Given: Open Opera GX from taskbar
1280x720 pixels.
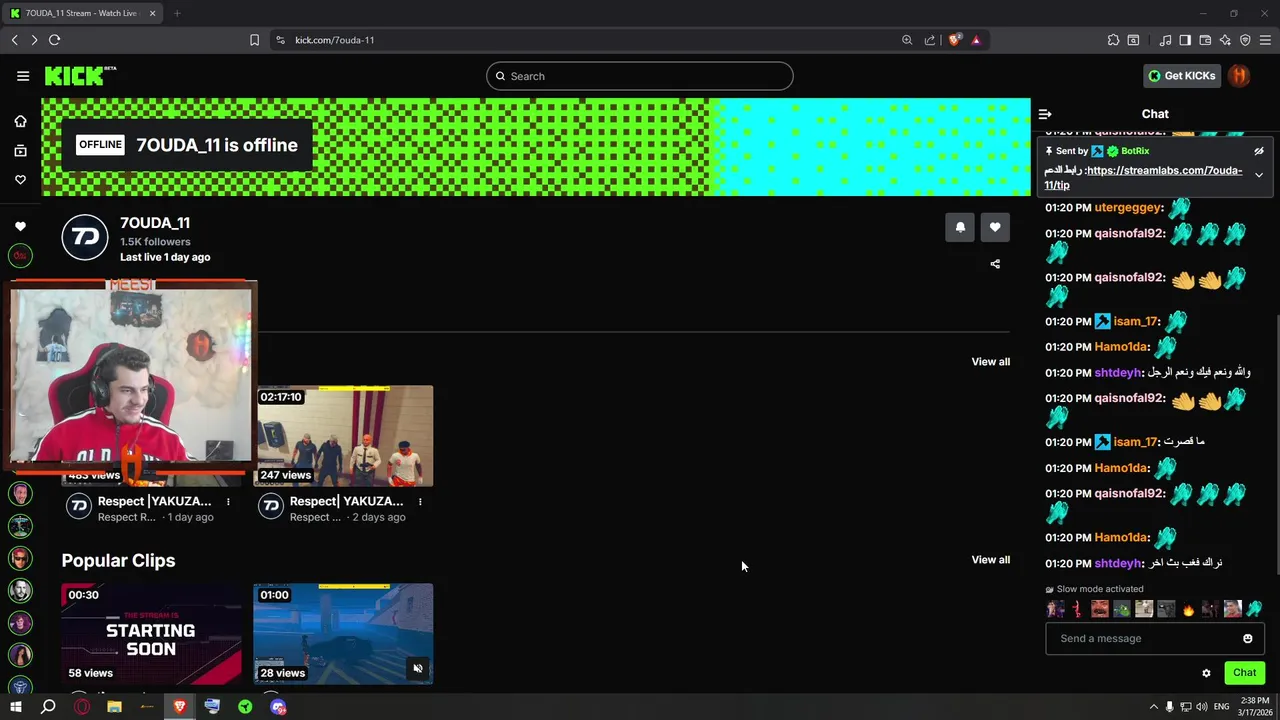Looking at the screenshot, I should (82, 707).
